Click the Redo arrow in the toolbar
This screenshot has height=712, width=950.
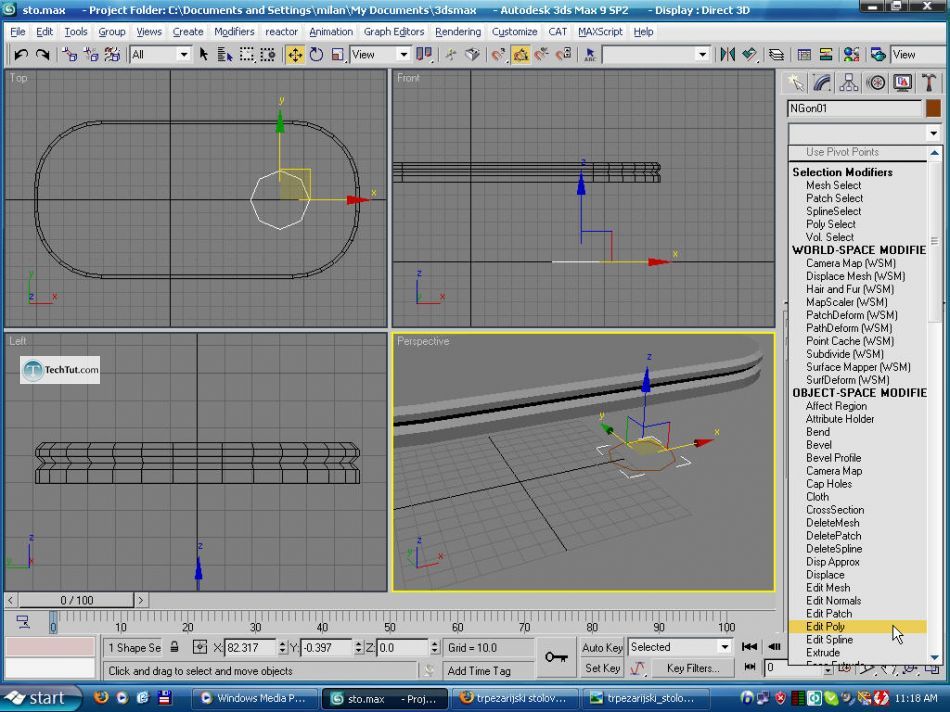click(x=42, y=55)
